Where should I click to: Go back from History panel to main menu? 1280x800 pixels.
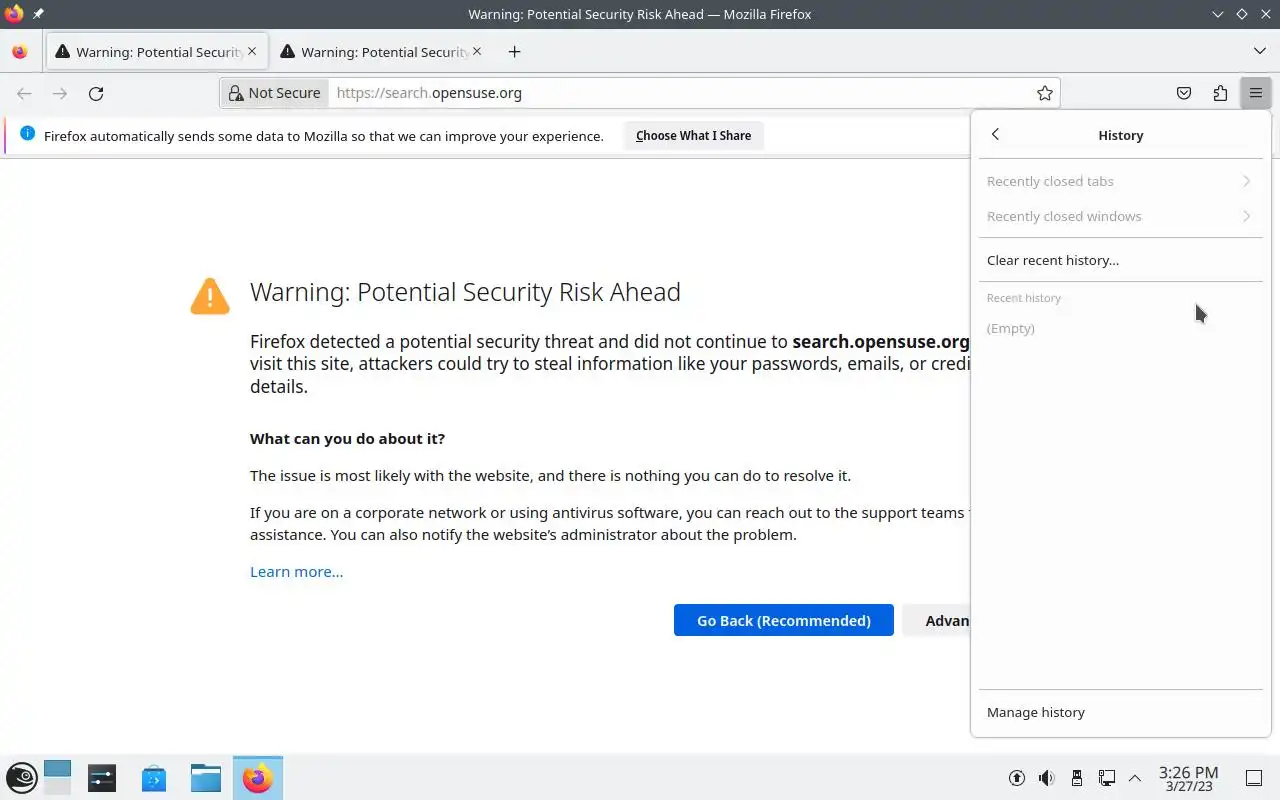pos(995,135)
